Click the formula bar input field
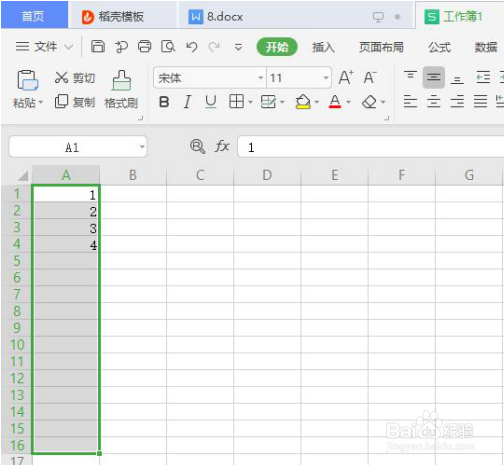This screenshot has height=465, width=504. [370, 146]
